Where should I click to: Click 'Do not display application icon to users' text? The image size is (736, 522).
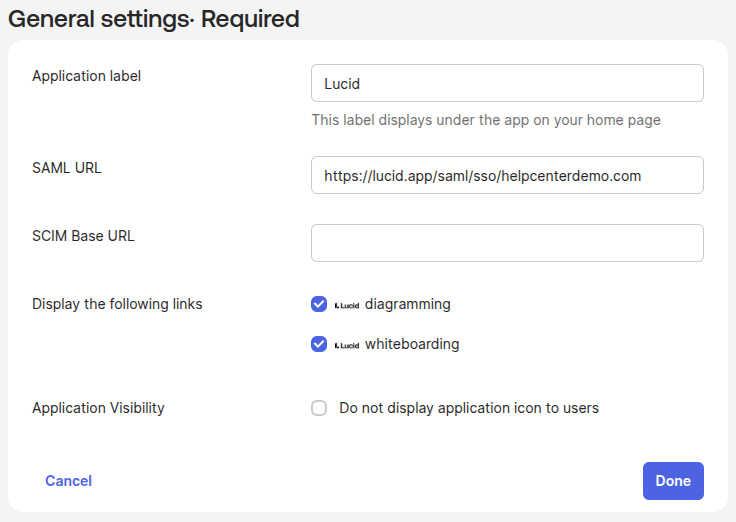point(469,408)
